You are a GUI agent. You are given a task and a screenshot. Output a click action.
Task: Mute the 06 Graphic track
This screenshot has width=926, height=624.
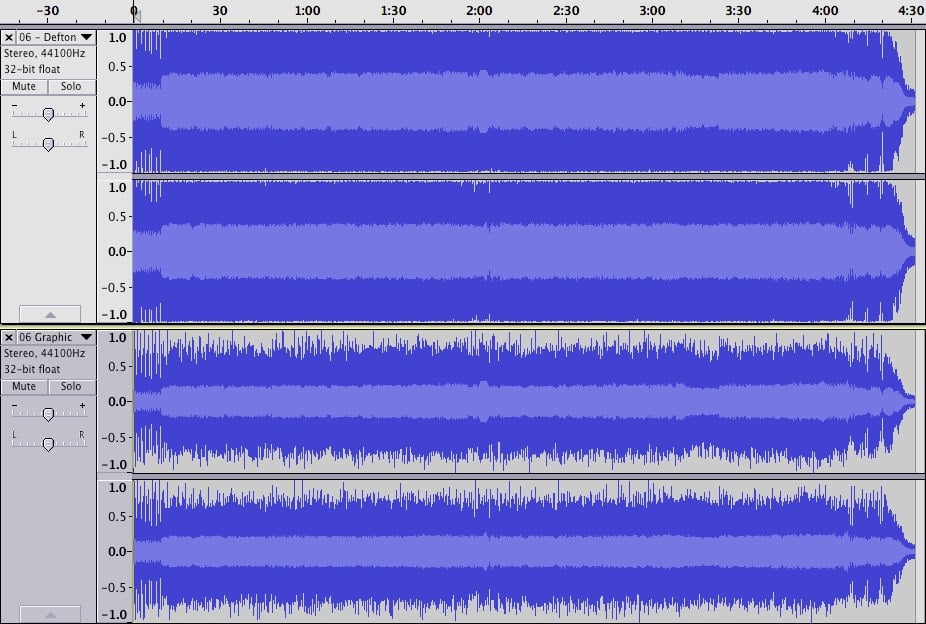point(24,386)
